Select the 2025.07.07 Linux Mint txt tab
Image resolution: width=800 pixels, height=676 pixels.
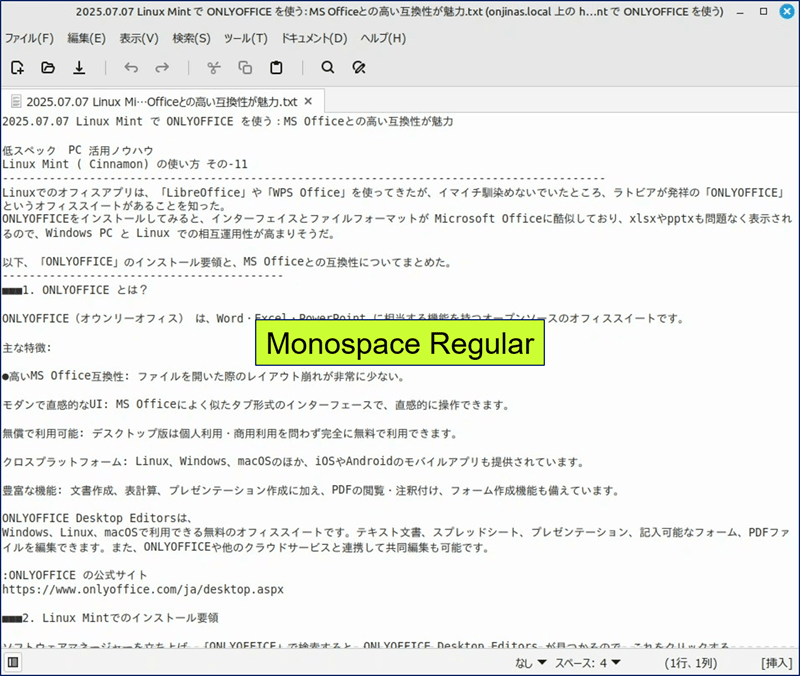pyautogui.click(x=162, y=102)
